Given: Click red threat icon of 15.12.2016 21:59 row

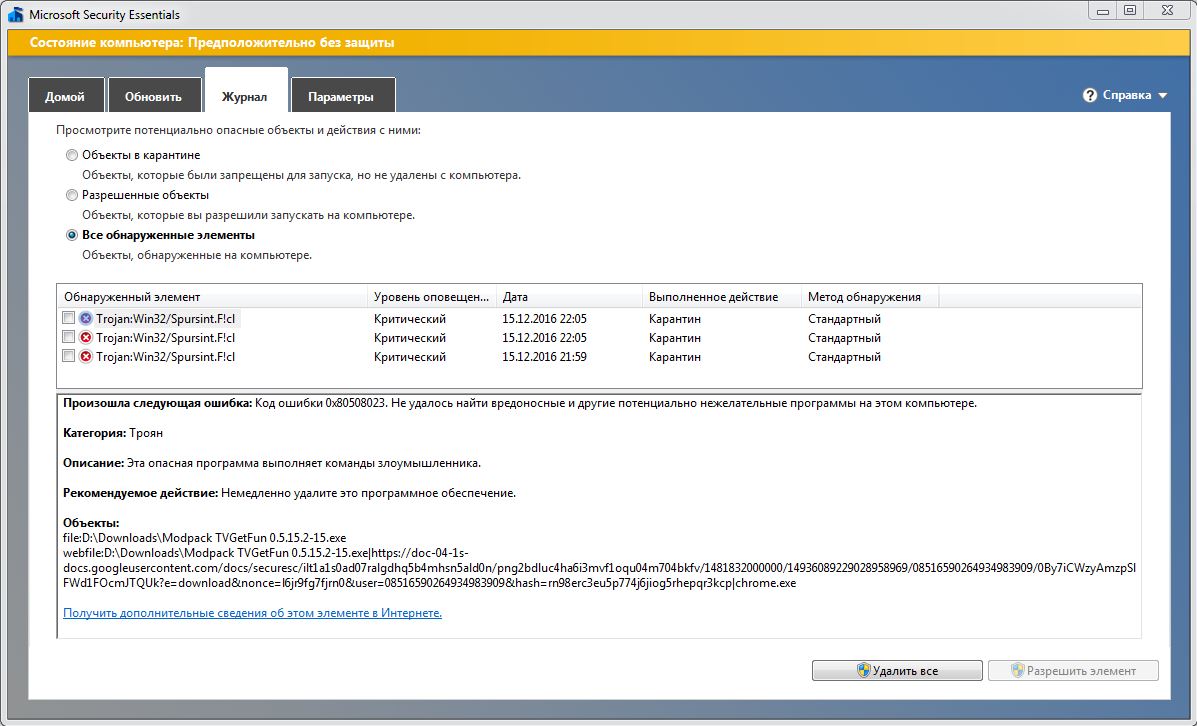Looking at the screenshot, I should pos(86,357).
